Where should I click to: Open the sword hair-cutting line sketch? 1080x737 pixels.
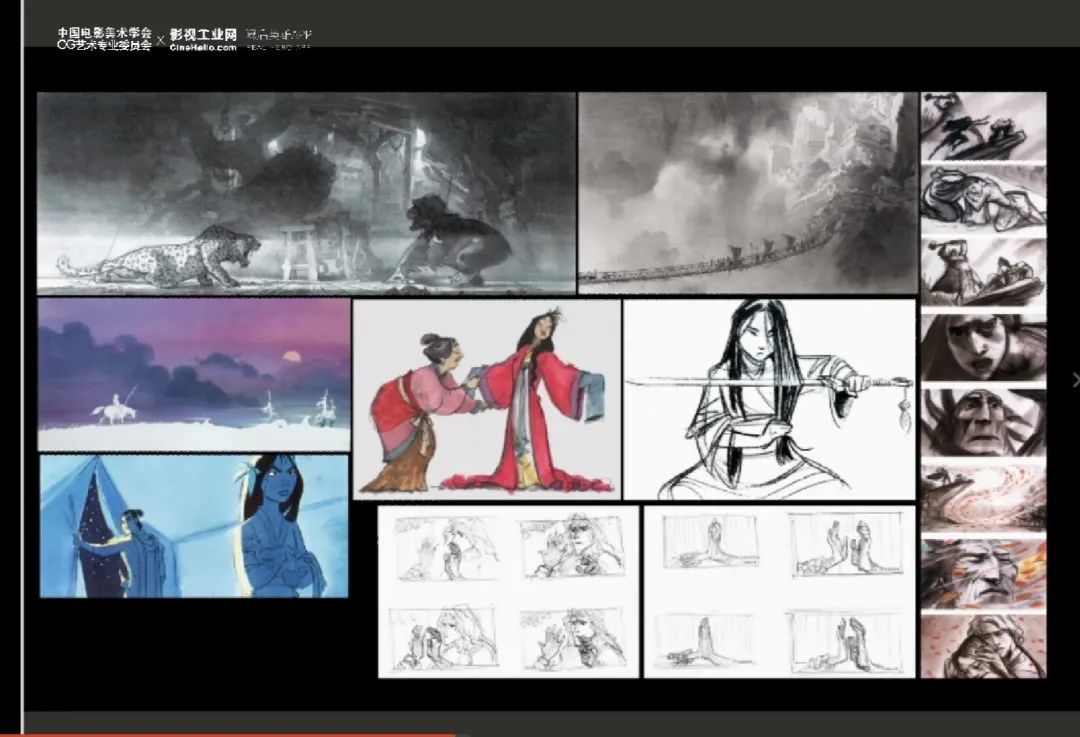coord(769,399)
